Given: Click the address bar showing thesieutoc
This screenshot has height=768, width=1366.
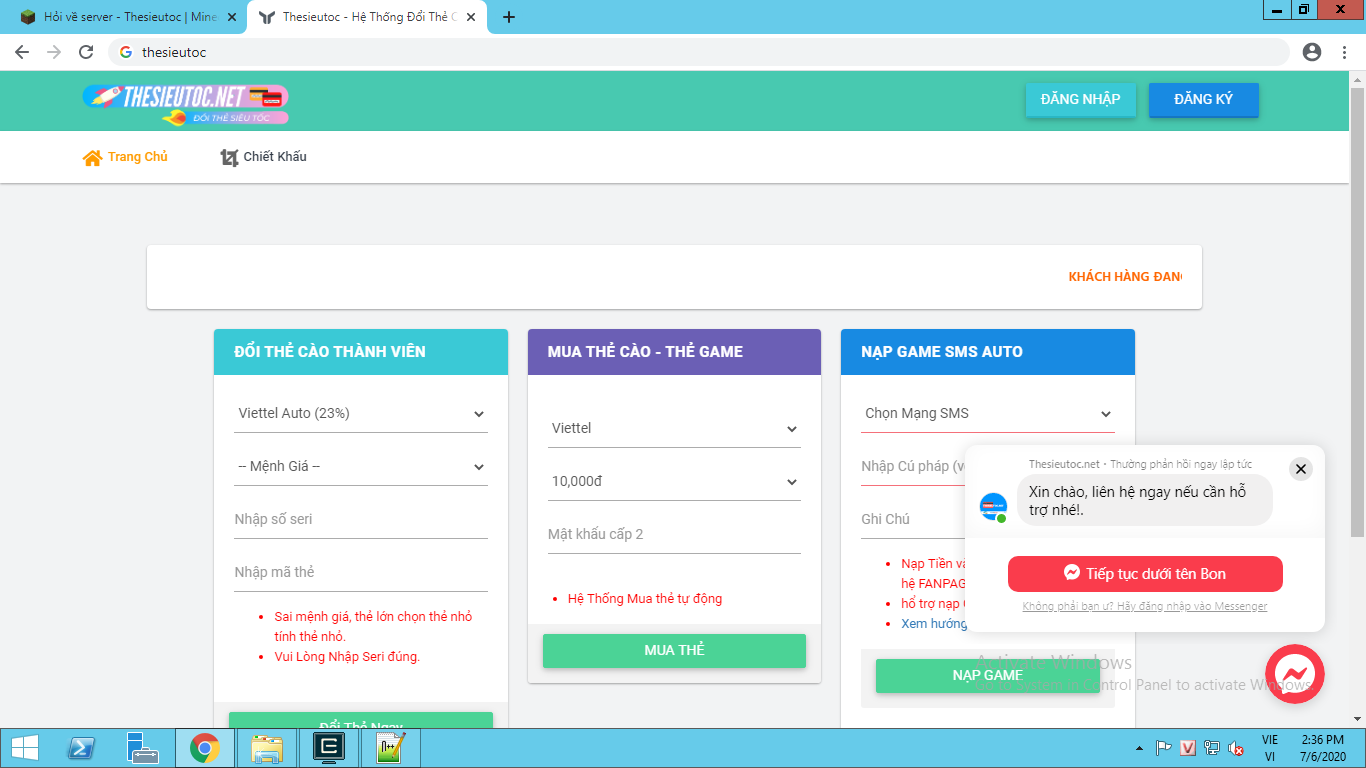Looking at the screenshot, I should pos(700,52).
